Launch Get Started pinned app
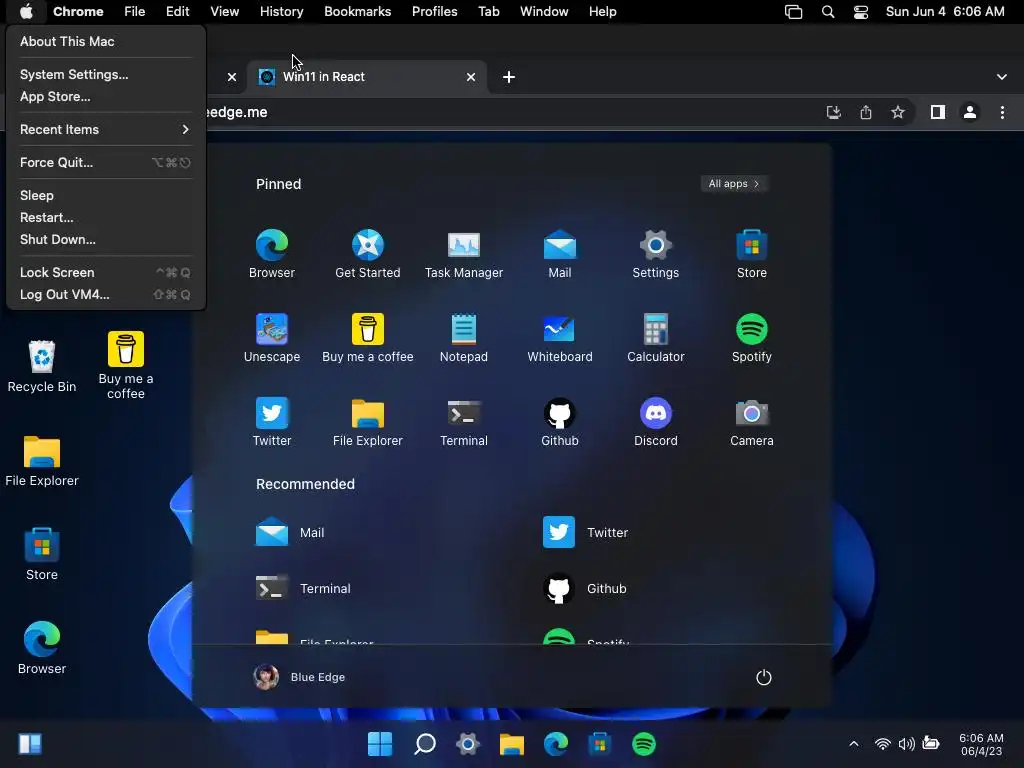This screenshot has height=768, width=1024. [368, 254]
